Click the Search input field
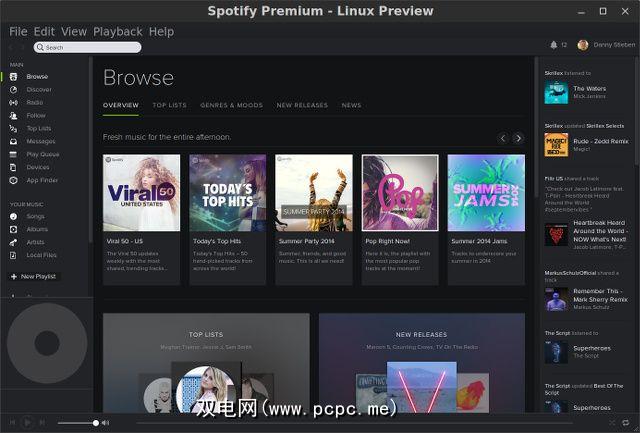 [87, 47]
